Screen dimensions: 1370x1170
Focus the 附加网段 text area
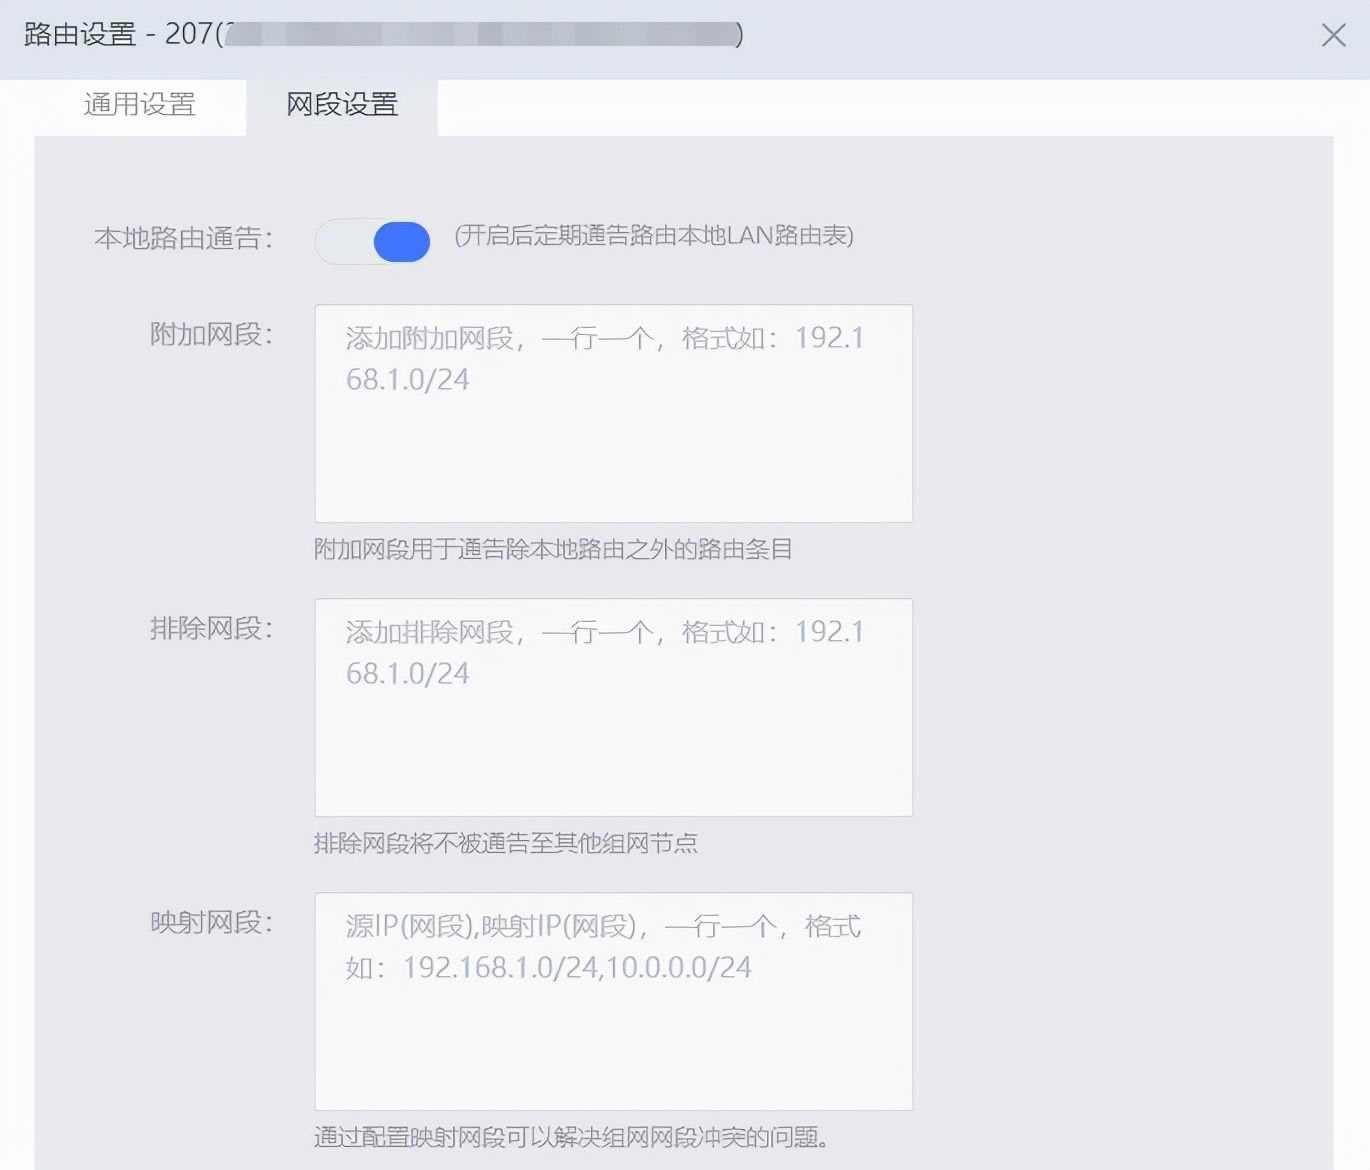click(x=613, y=413)
